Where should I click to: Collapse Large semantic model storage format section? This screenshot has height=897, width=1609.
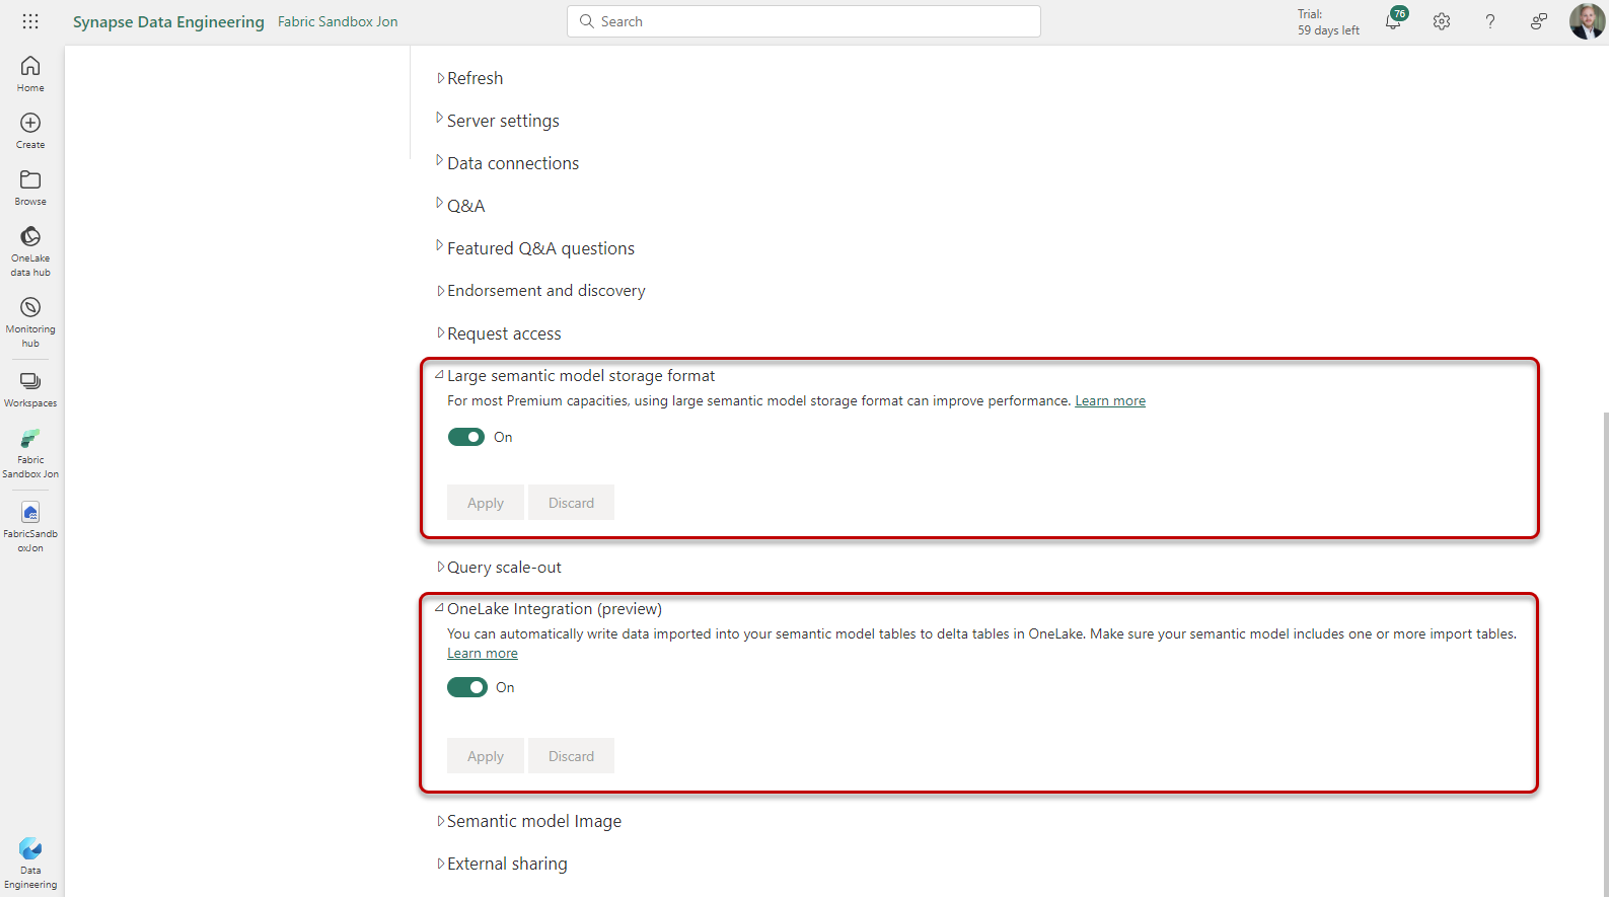pyautogui.click(x=575, y=376)
